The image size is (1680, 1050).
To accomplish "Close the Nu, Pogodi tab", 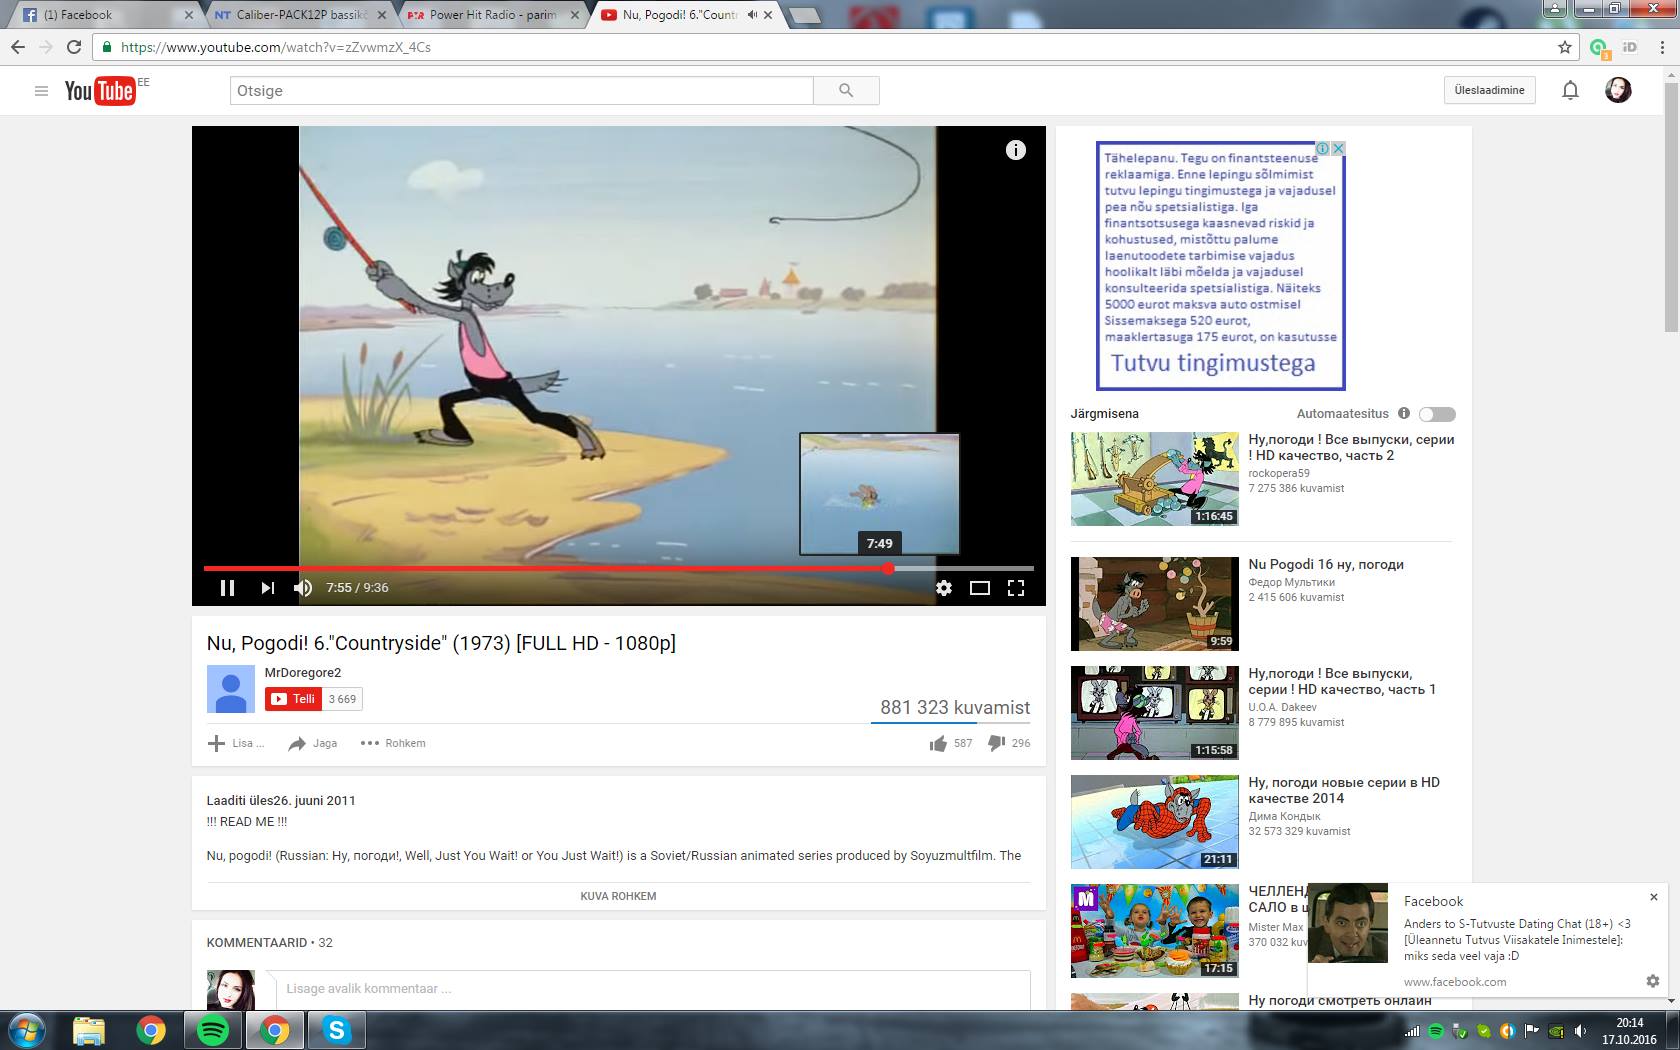I will [x=767, y=15].
